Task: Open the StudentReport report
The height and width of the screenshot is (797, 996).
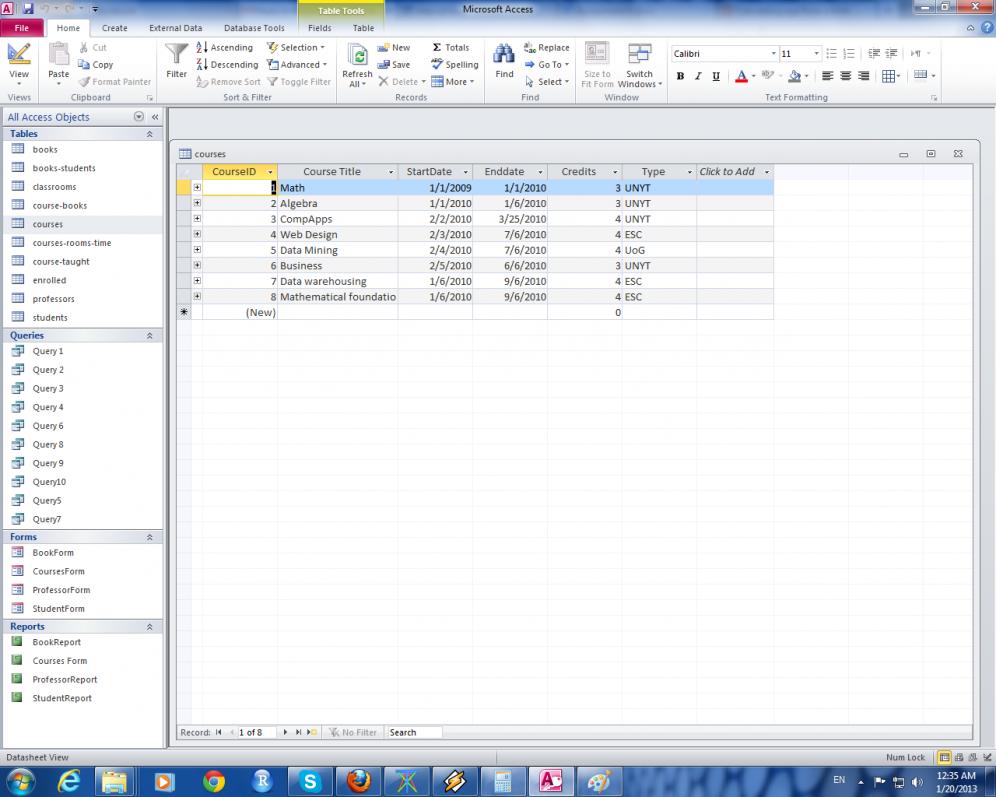Action: 62,698
